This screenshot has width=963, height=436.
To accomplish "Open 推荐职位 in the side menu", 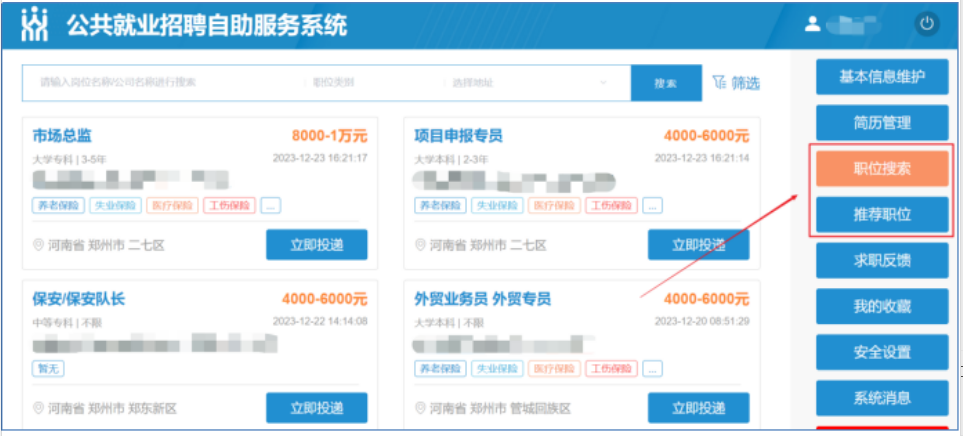I will (x=881, y=214).
